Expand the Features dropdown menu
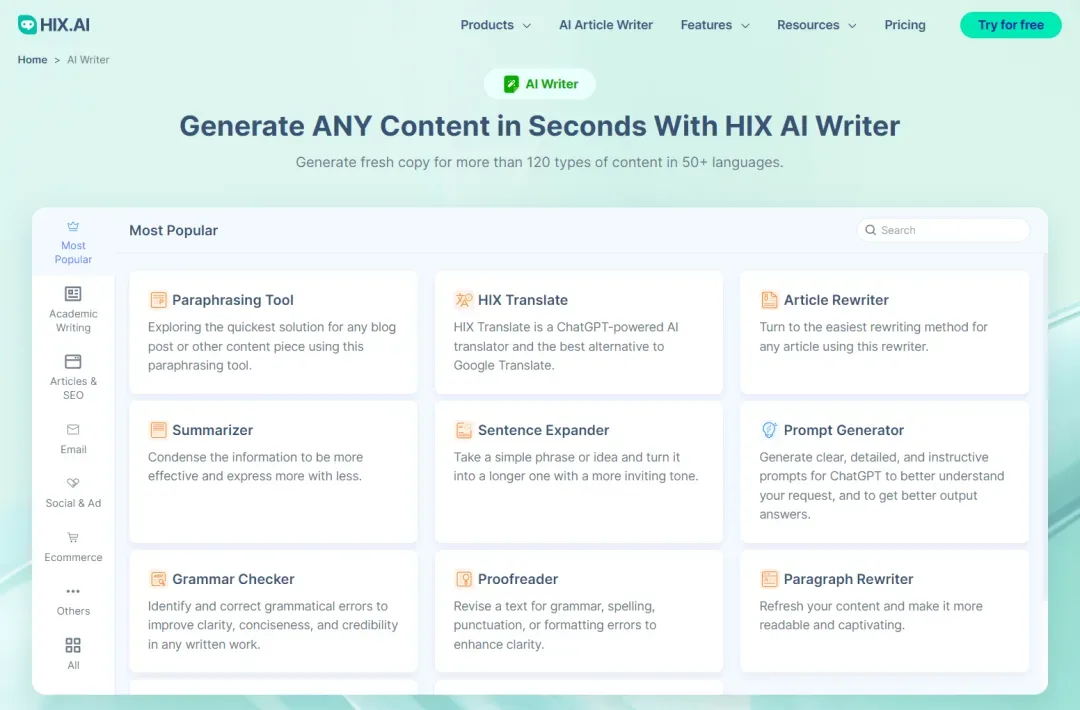Screen dimensions: 1080x710 pos(714,25)
